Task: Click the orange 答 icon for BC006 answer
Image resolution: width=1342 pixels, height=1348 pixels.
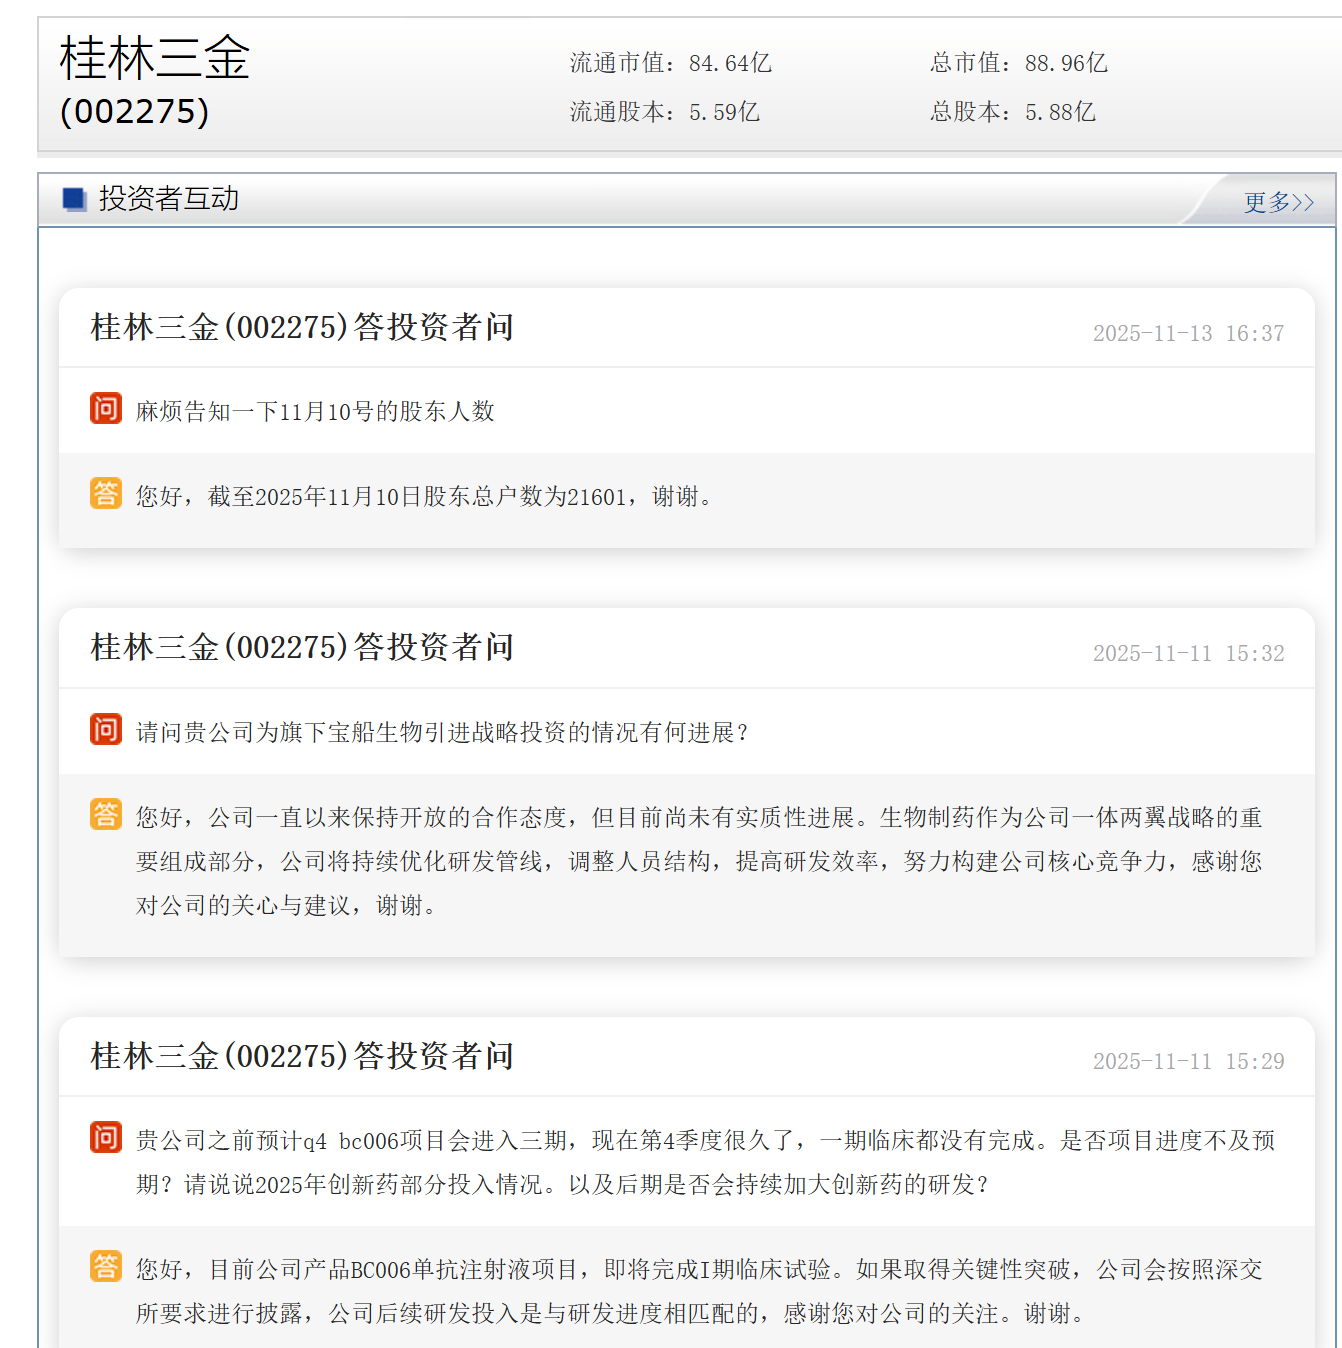Action: [105, 1266]
